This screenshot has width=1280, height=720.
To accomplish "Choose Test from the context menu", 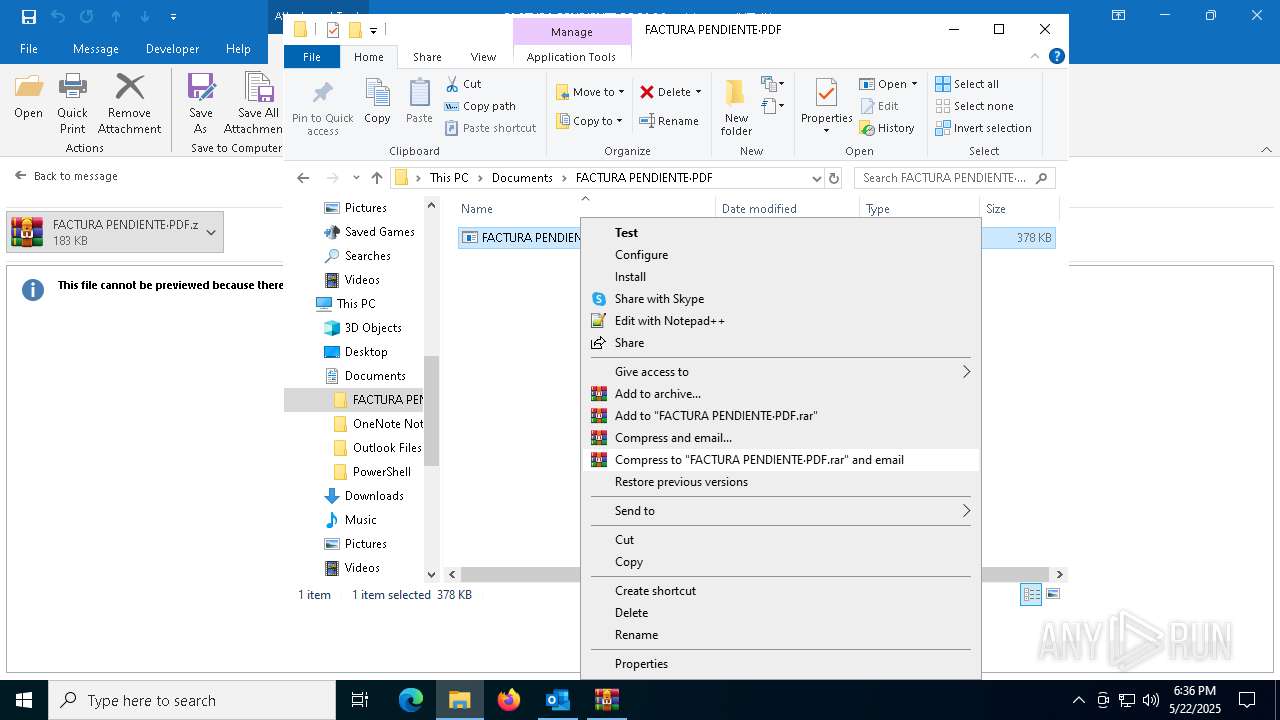I will tap(780, 233).
